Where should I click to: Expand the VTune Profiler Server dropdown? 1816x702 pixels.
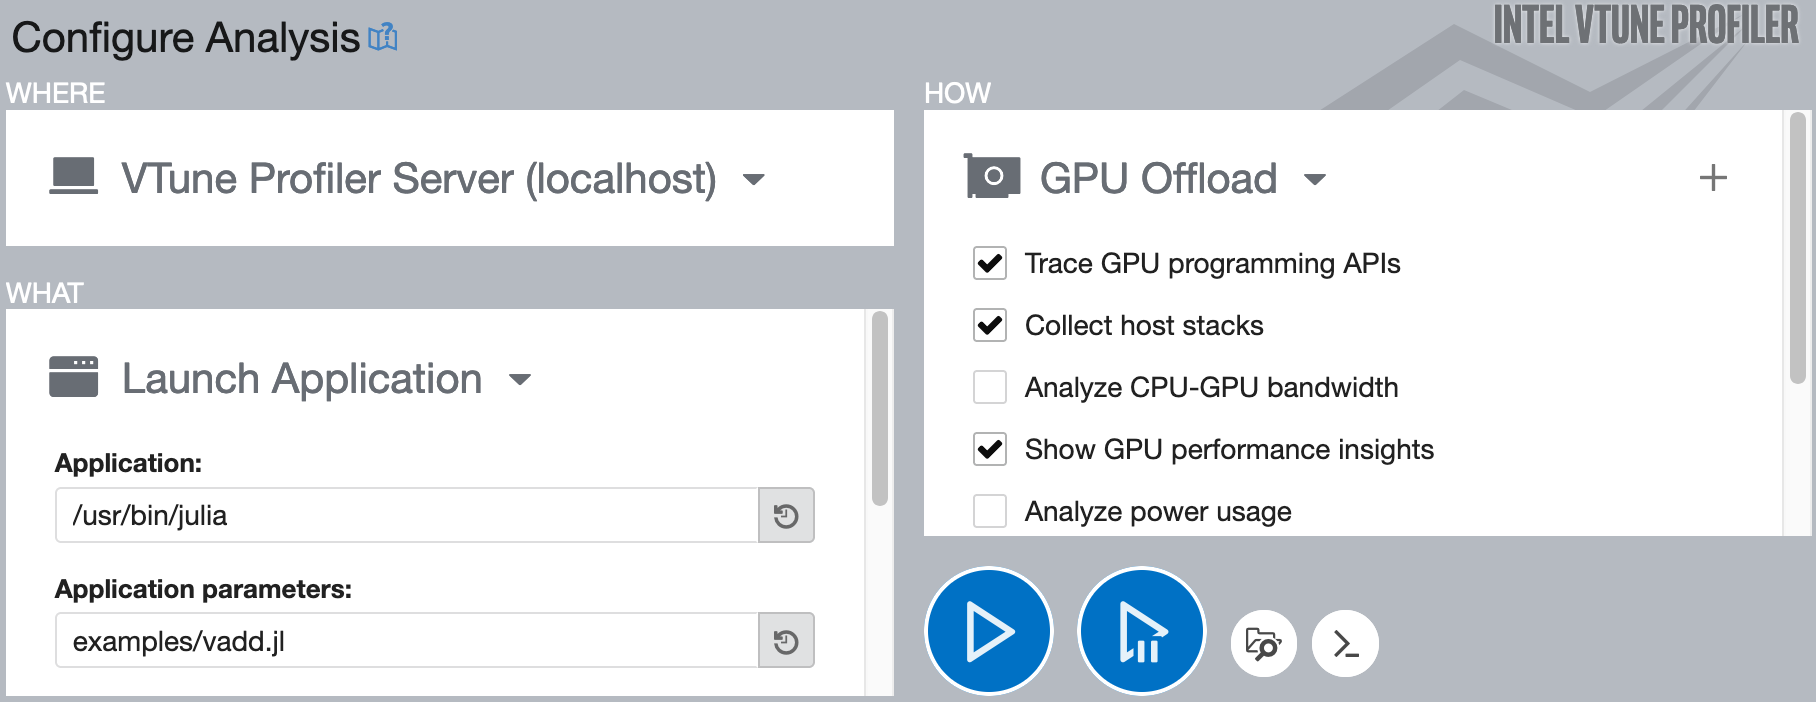pyautogui.click(x=753, y=180)
